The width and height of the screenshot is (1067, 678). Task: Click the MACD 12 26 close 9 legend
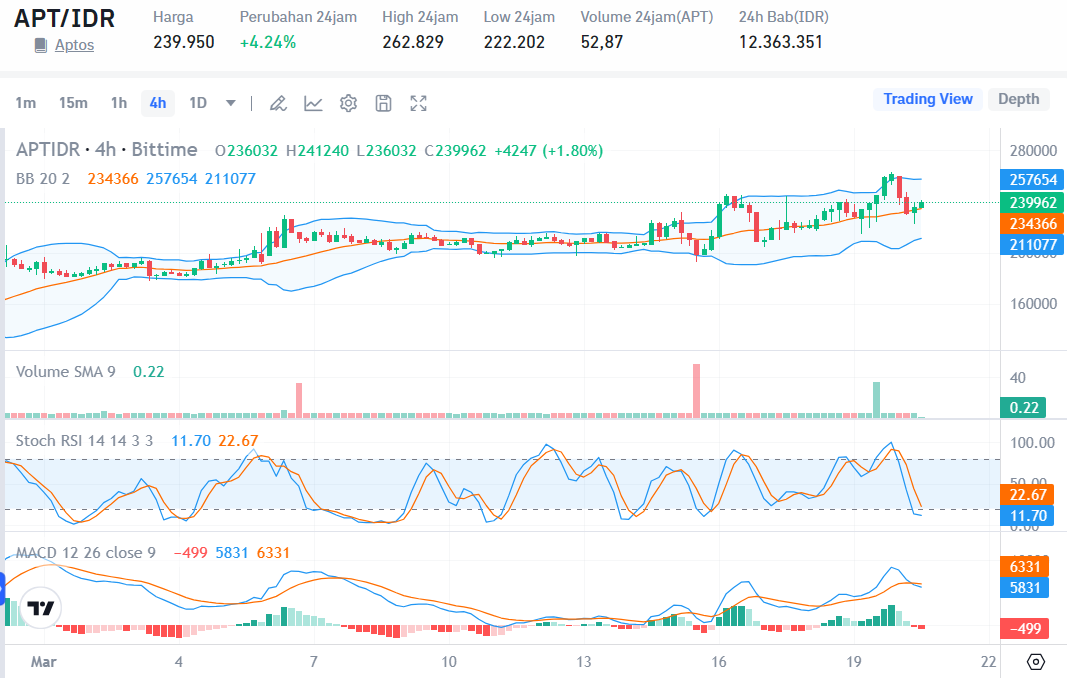(86, 553)
